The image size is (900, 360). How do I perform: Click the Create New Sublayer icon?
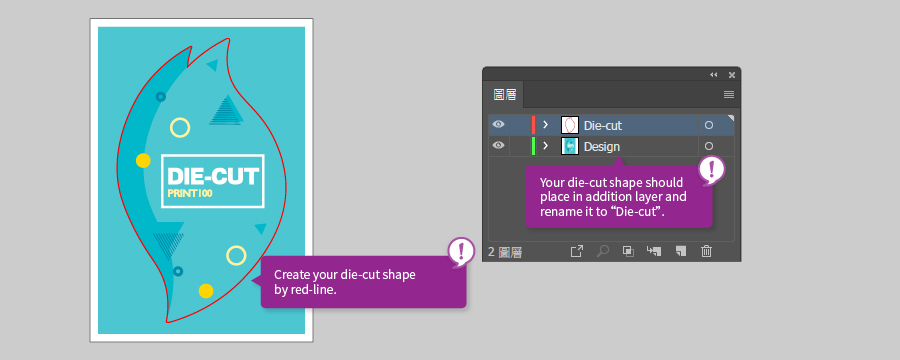(654, 251)
